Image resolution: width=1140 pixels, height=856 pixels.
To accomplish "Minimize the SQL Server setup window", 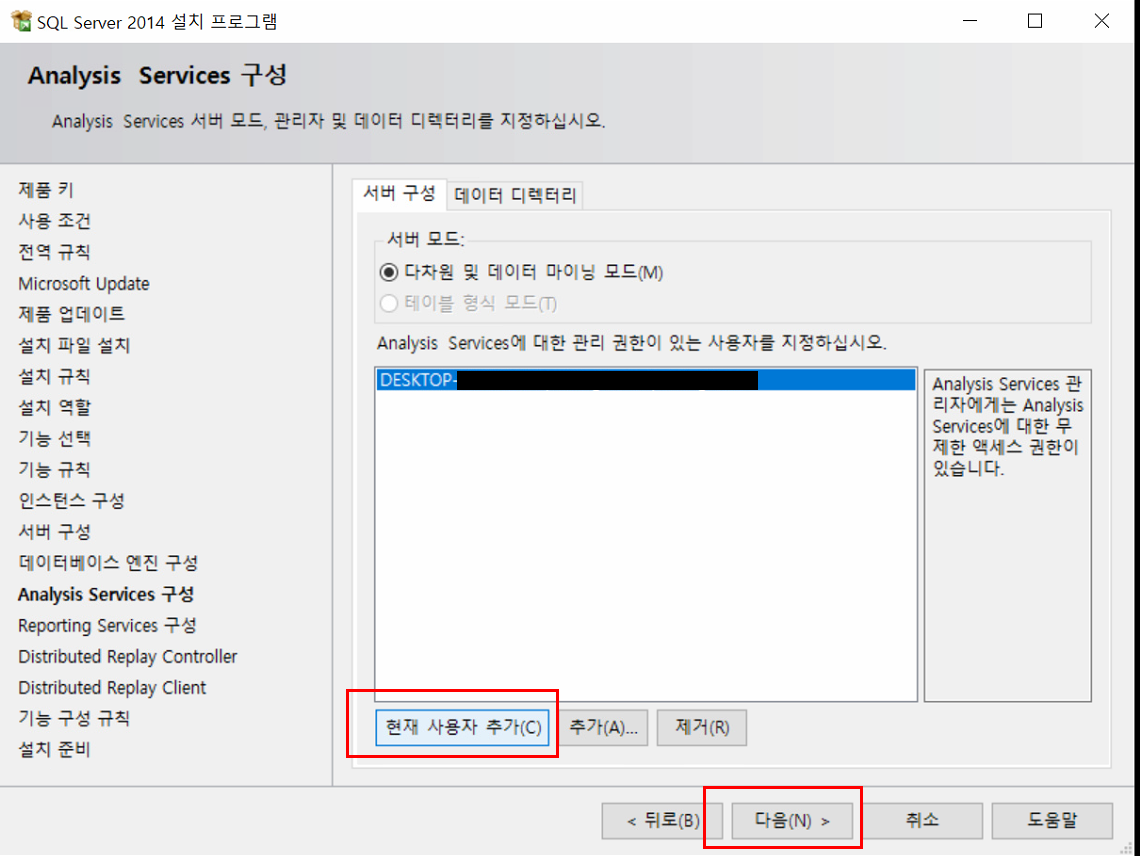I will (970, 21).
